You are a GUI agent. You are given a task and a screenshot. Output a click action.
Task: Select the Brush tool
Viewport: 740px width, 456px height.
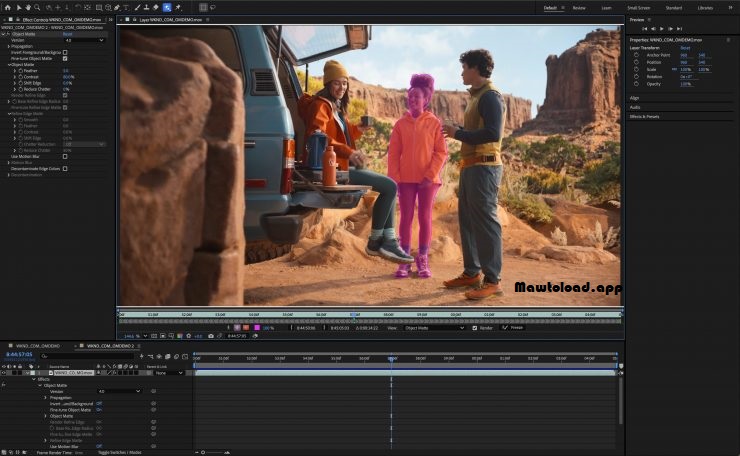(137, 8)
